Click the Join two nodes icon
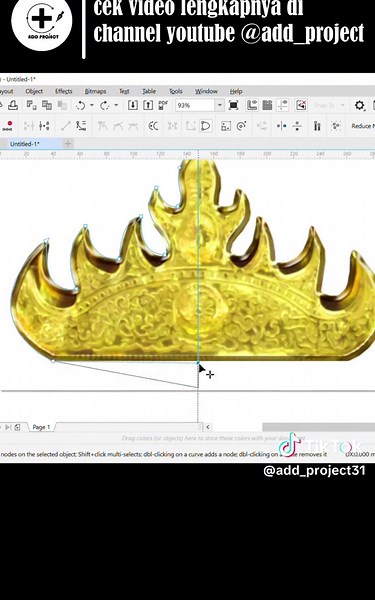Screen dimensions: 375x600 pyautogui.click(x=29, y=126)
